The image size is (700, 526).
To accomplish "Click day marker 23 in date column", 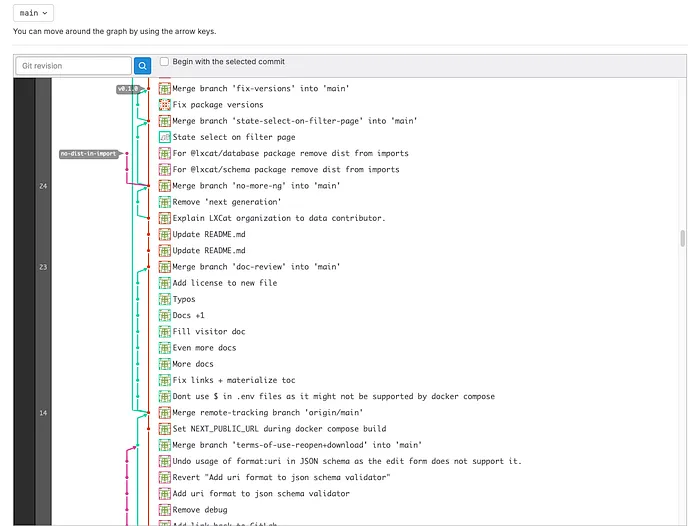I will (x=43, y=267).
